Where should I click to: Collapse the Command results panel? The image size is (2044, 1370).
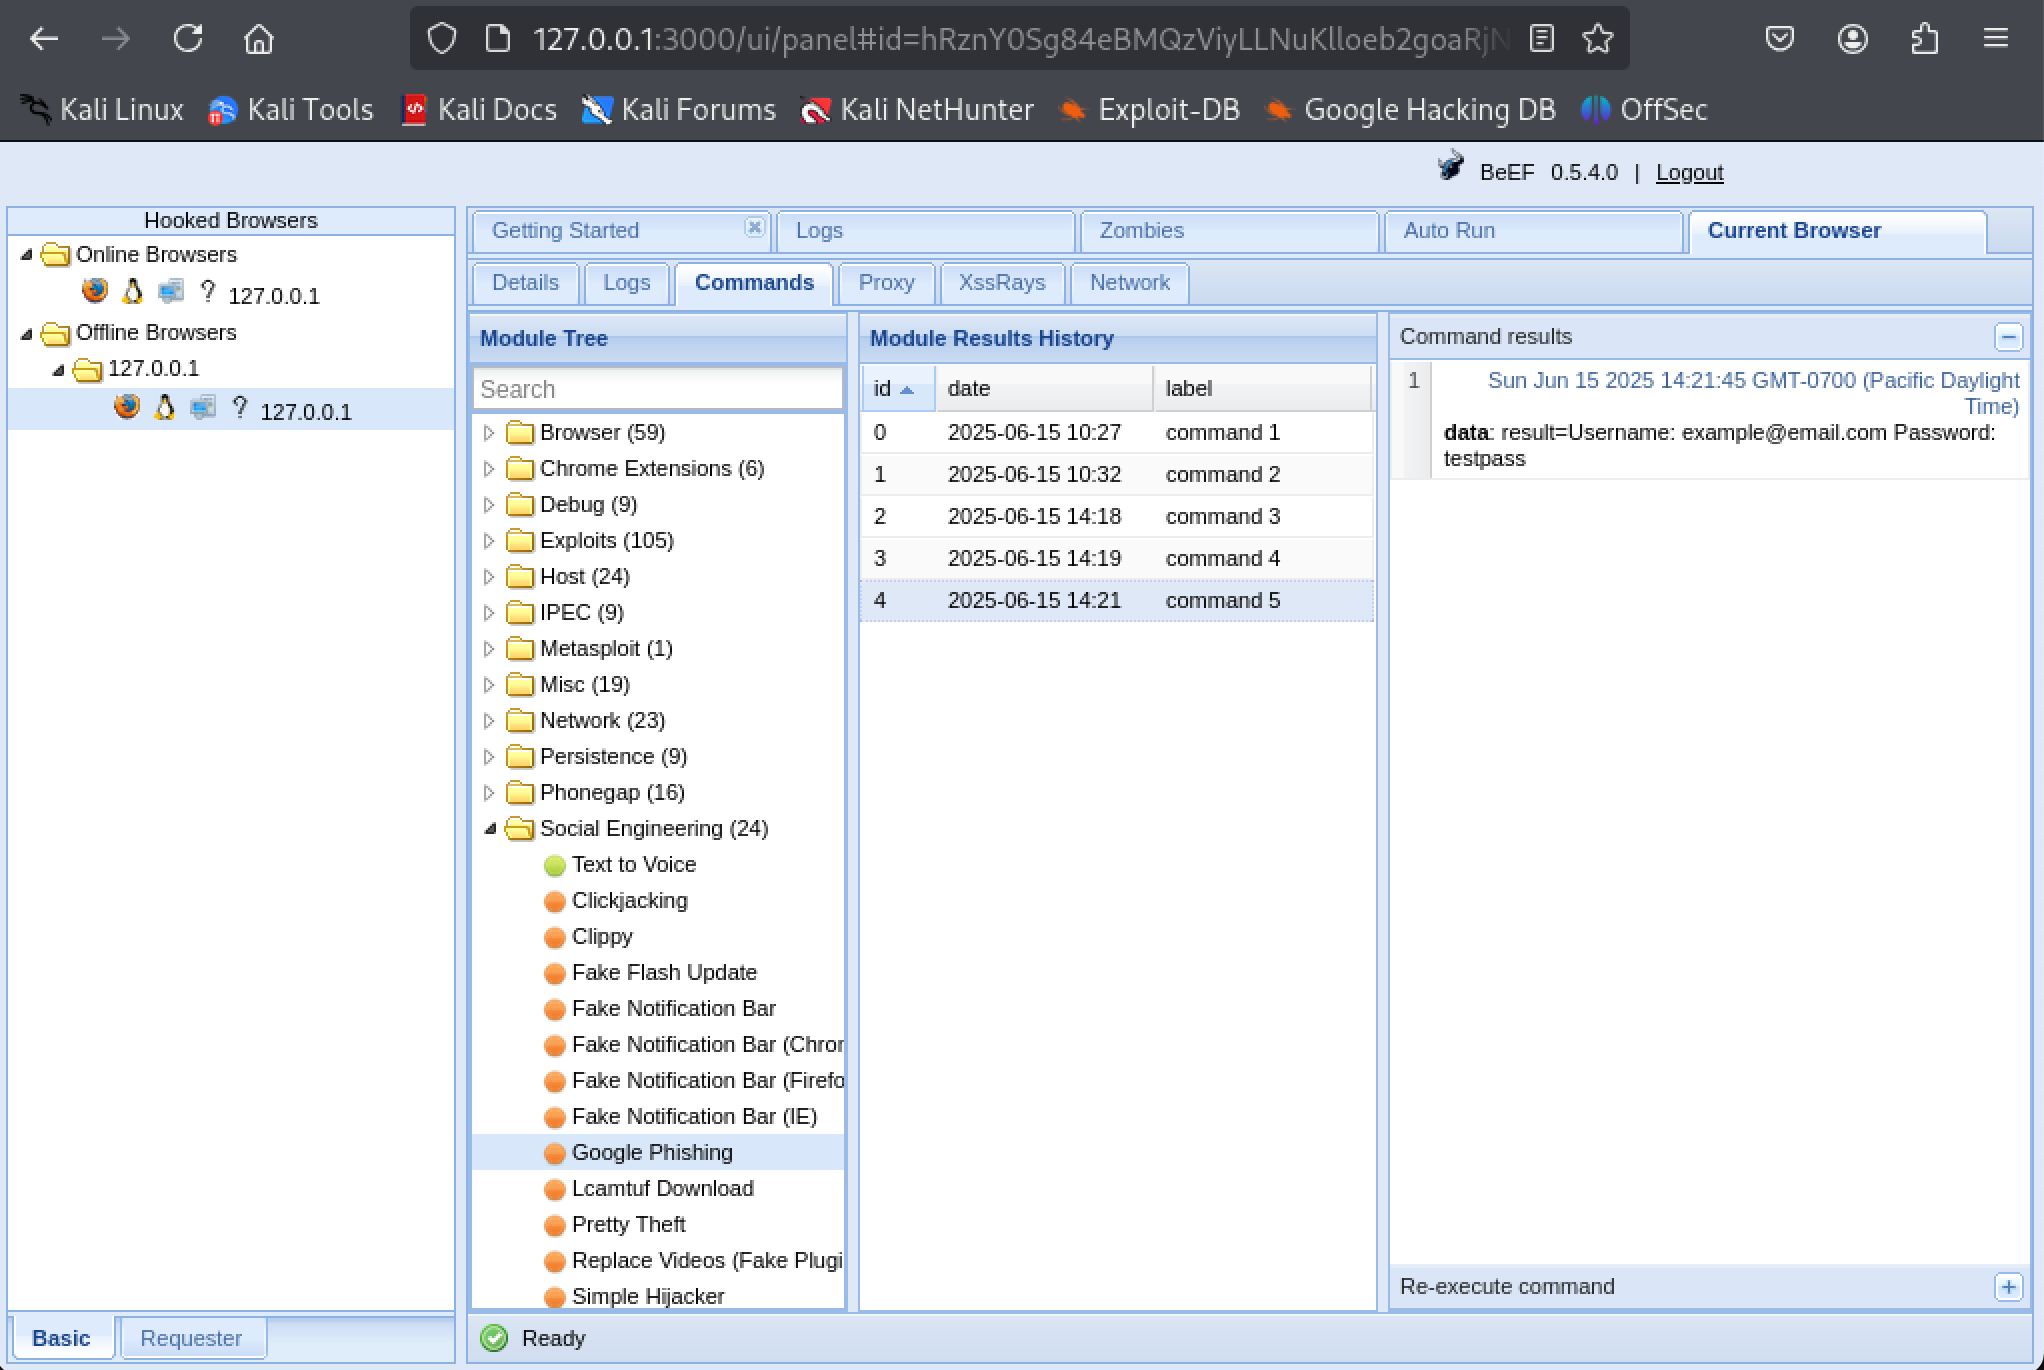[x=2008, y=337]
